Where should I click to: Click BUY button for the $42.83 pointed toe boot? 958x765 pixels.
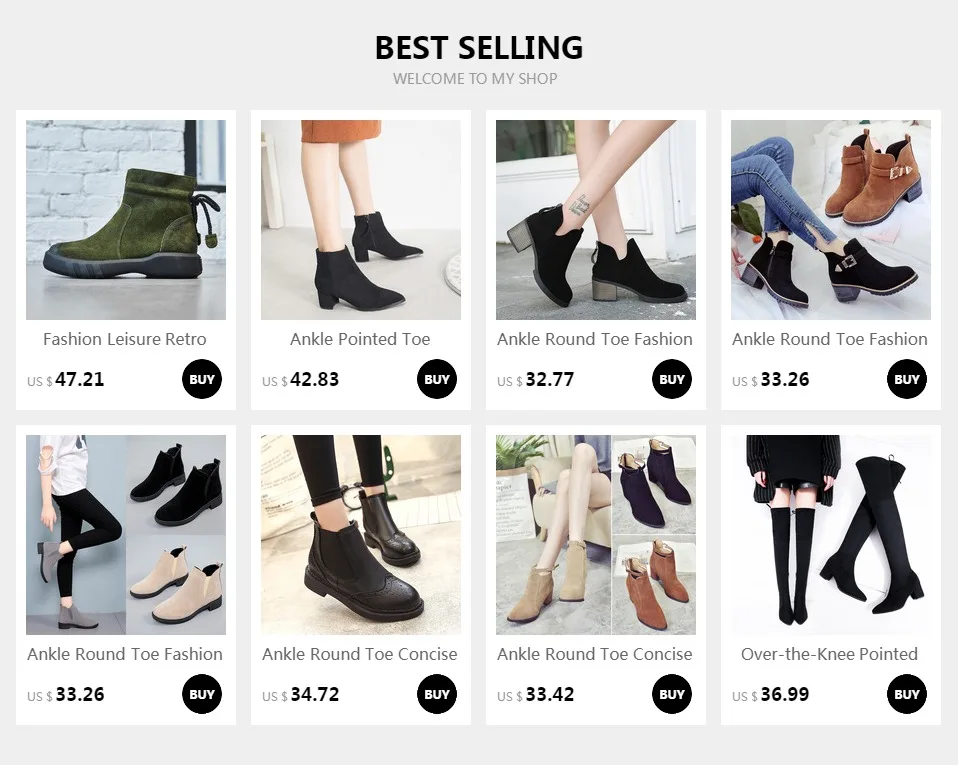coord(437,379)
